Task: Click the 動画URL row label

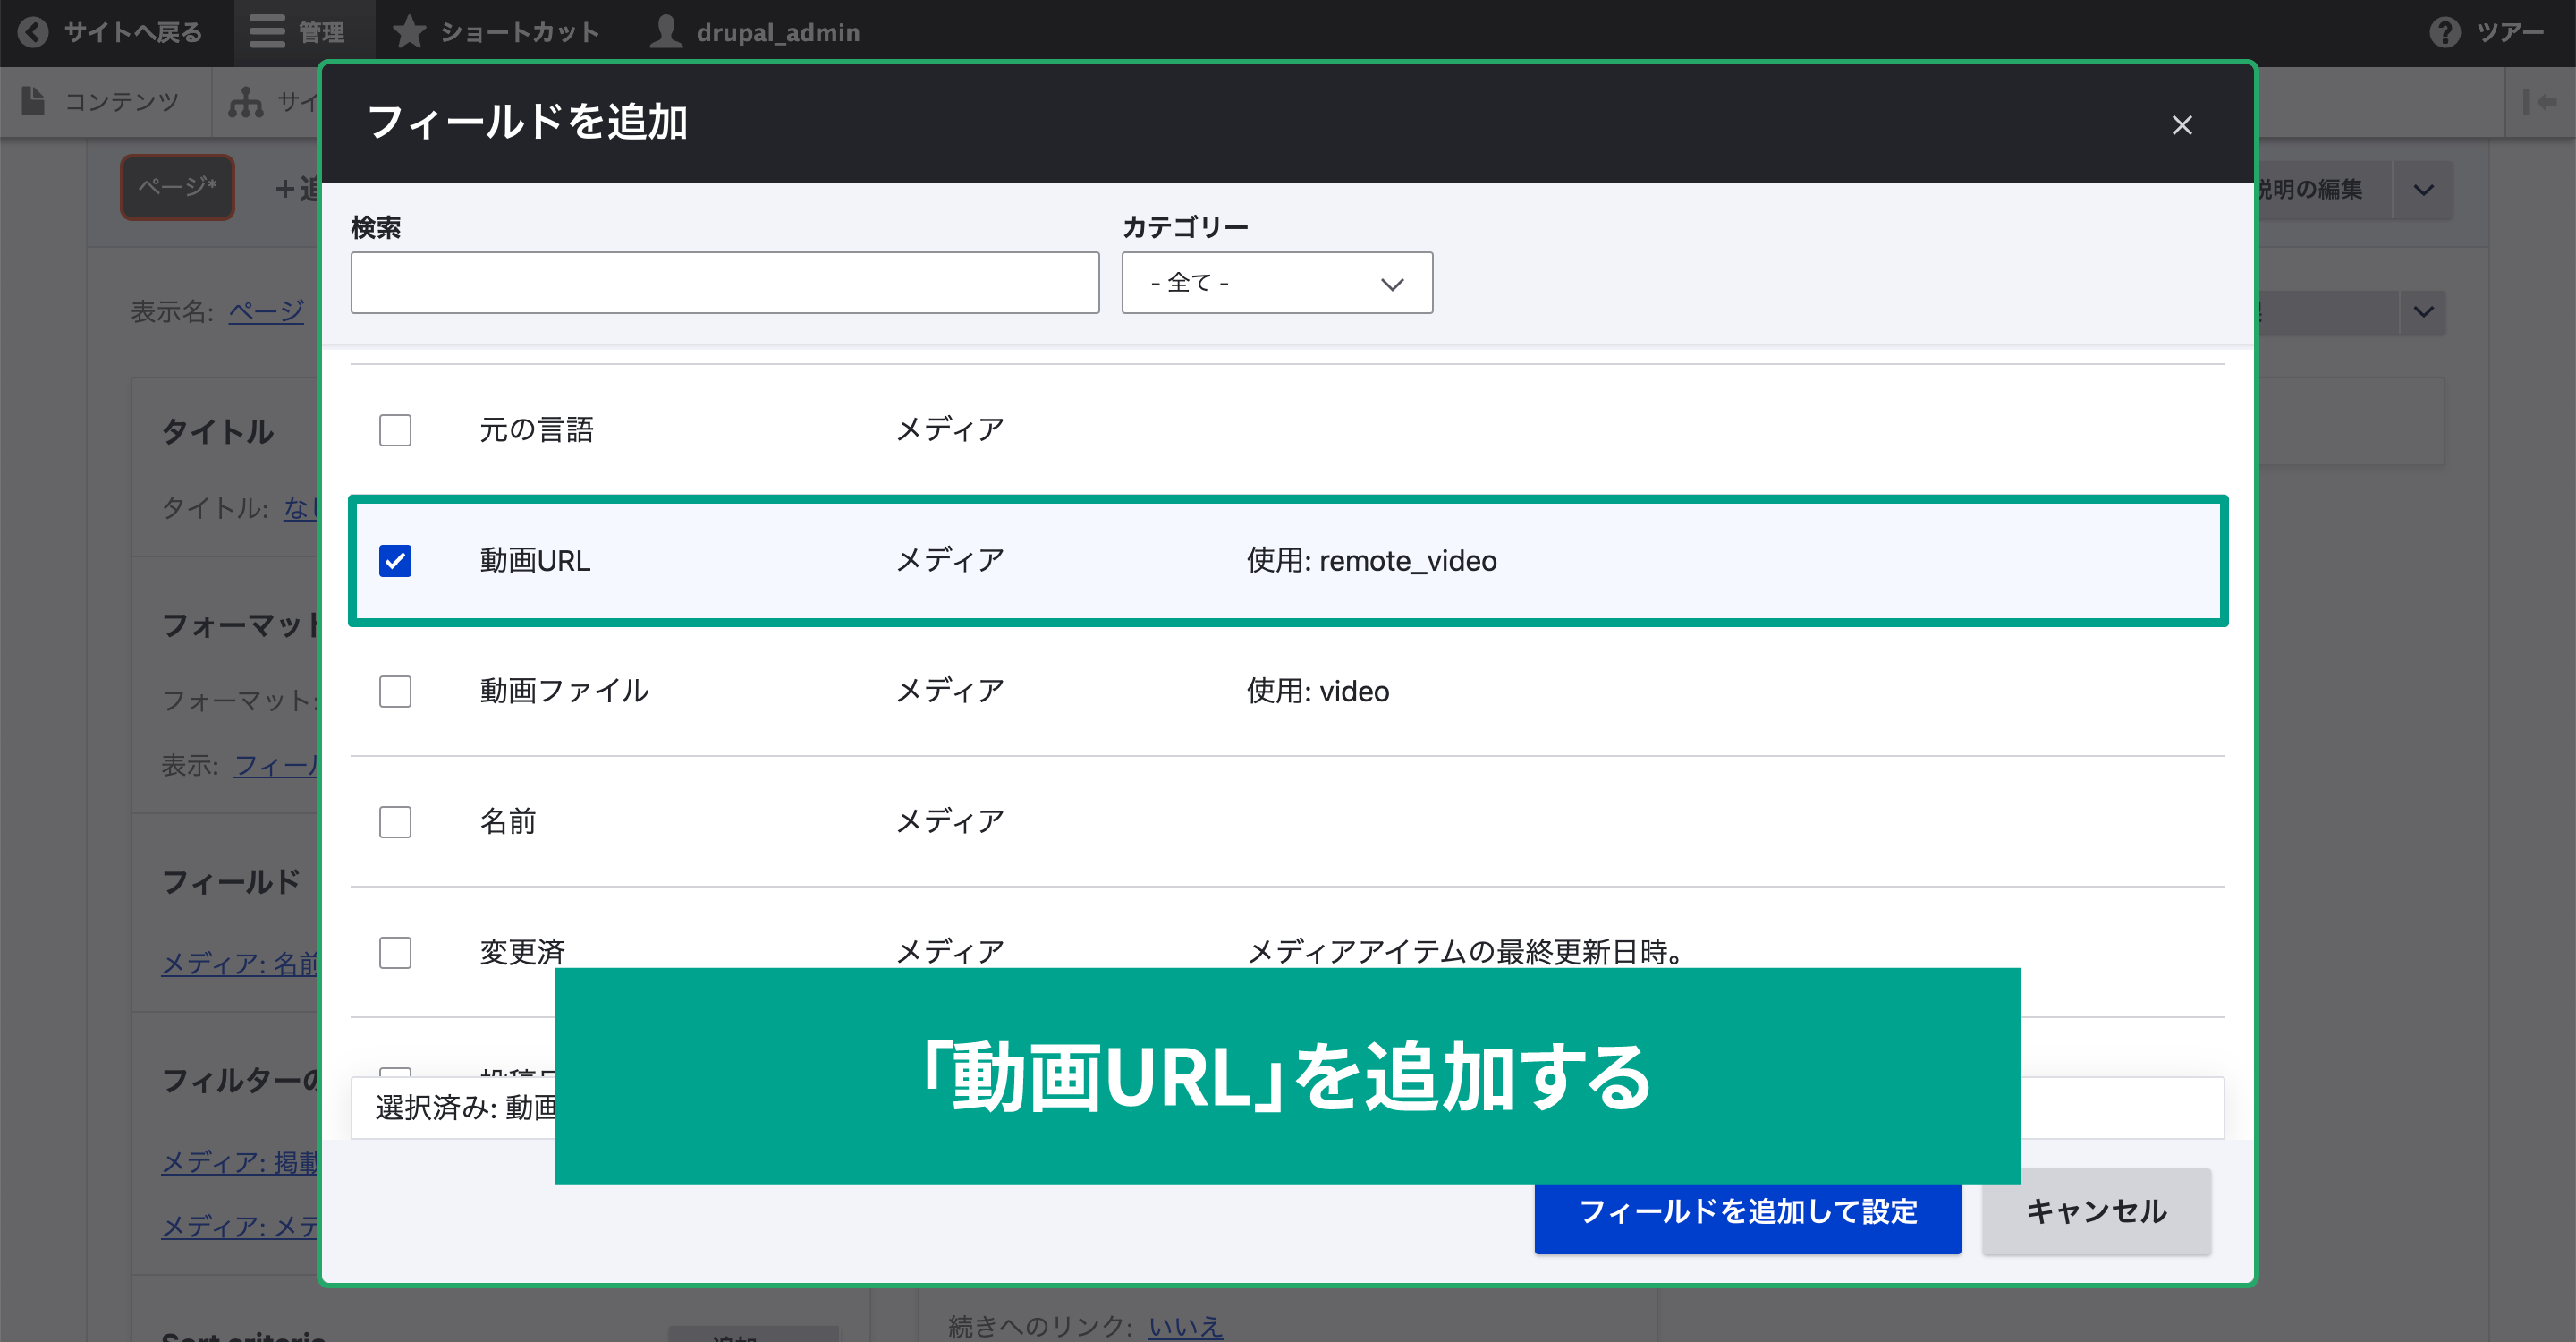Action: (x=535, y=561)
